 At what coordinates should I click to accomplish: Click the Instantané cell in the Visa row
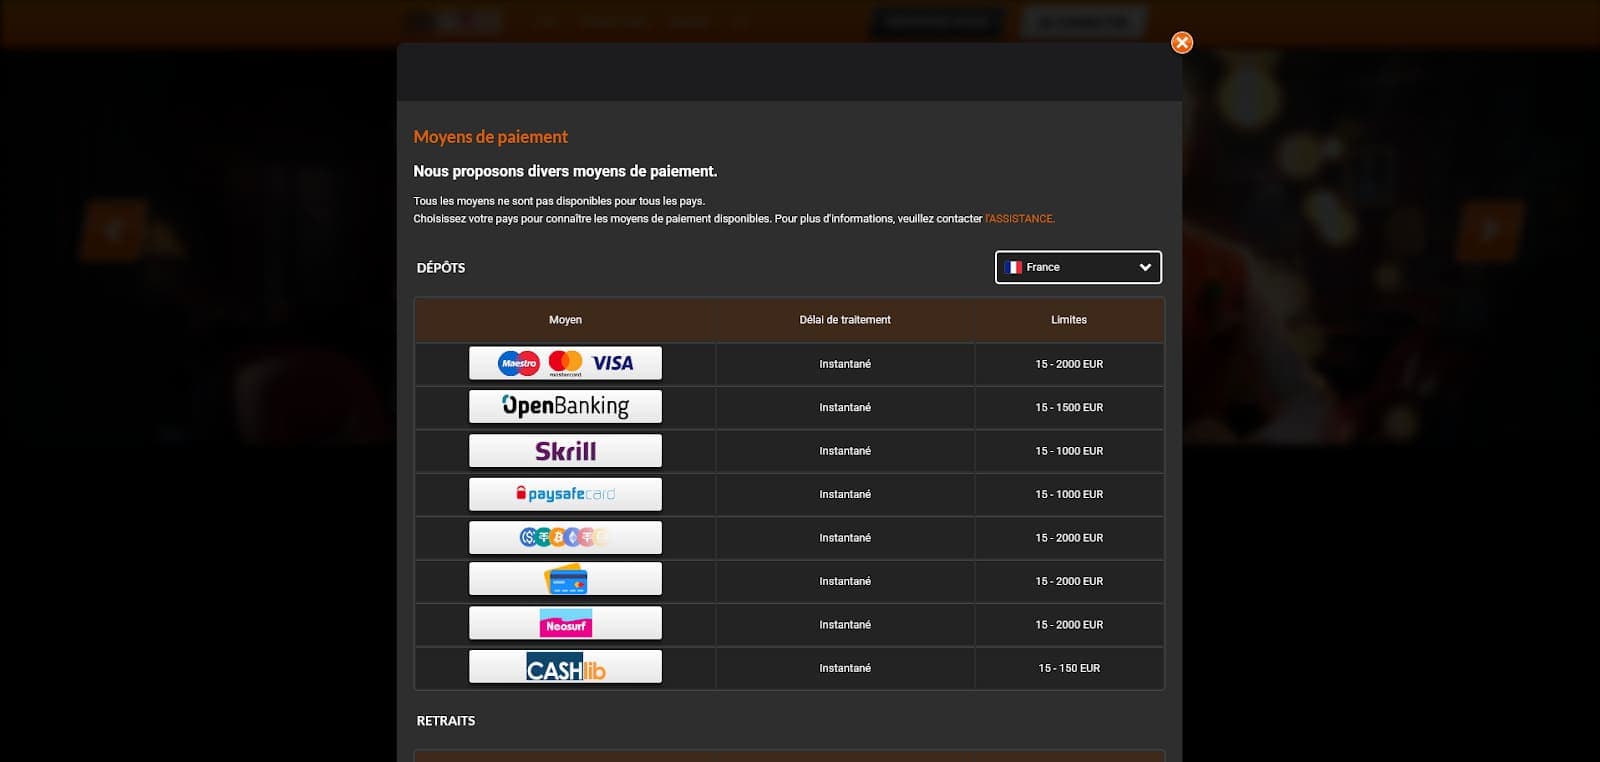(845, 364)
